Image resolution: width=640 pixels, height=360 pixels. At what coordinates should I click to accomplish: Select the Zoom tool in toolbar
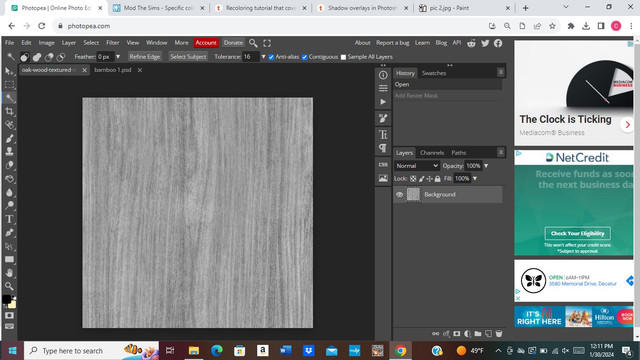pyautogui.click(x=9, y=286)
